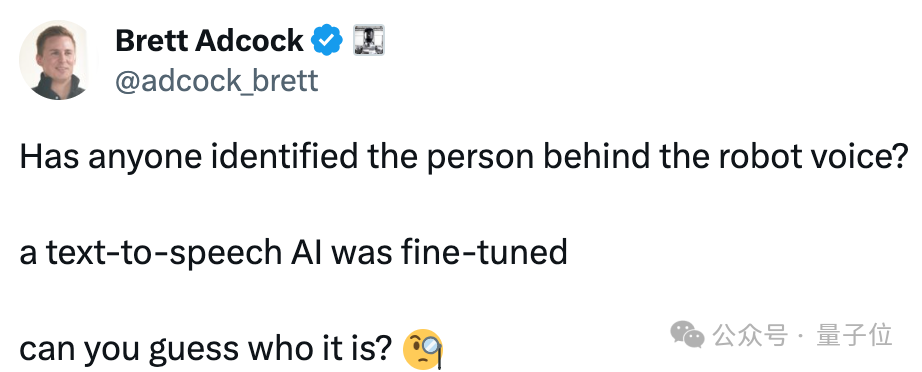Click the line 'can you guess who it is?'
The image size is (922, 372).
[x=206, y=349]
